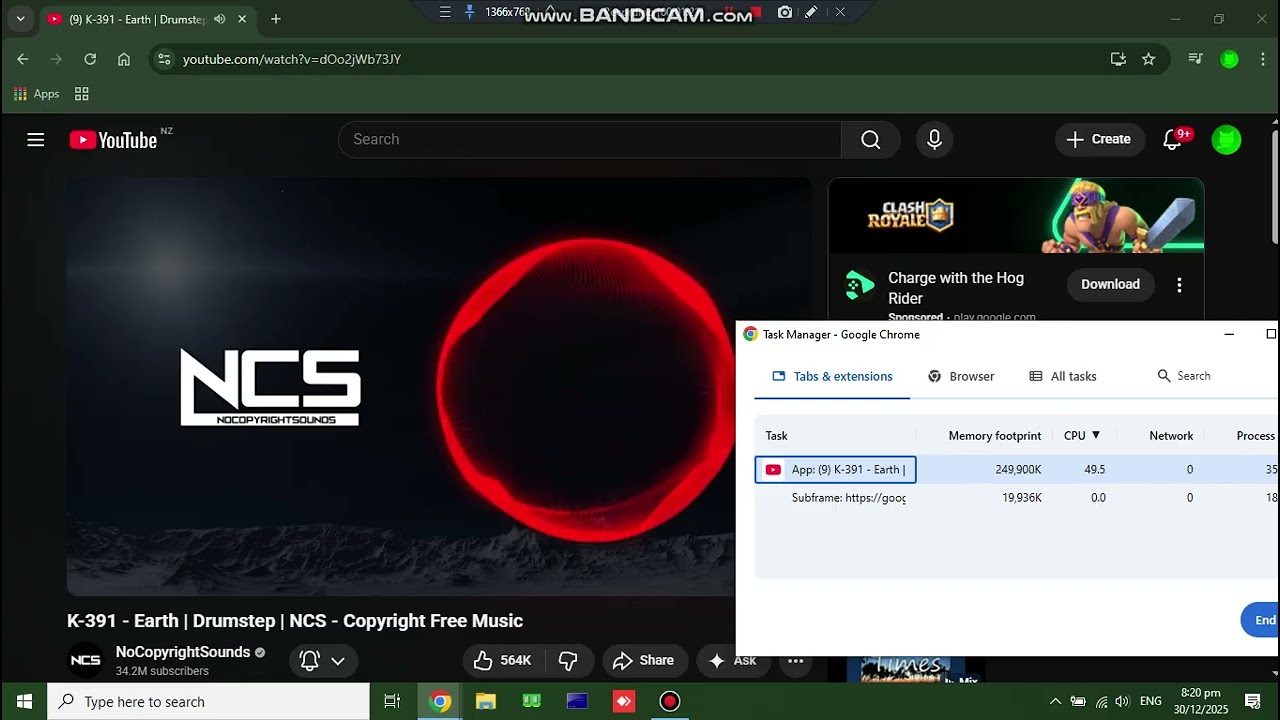Download Clash Royale from the ad
Viewport: 1280px width, 720px height.
point(1110,285)
